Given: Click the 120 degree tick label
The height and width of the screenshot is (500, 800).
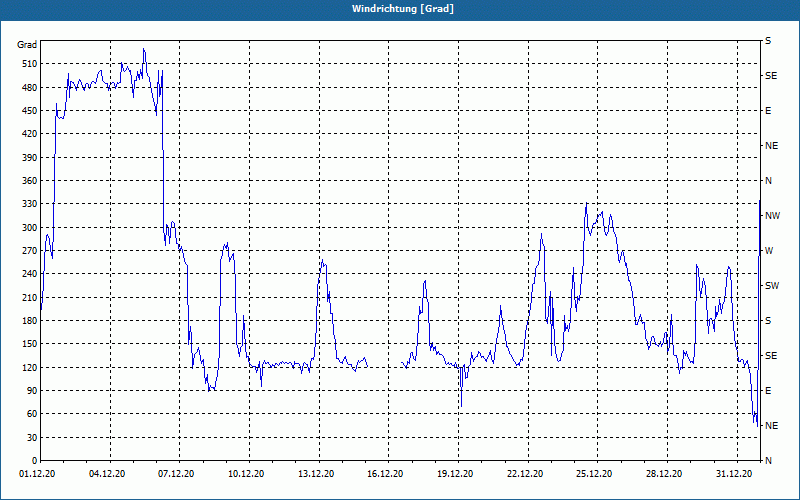Looking at the screenshot, I should pyautogui.click(x=29, y=368).
